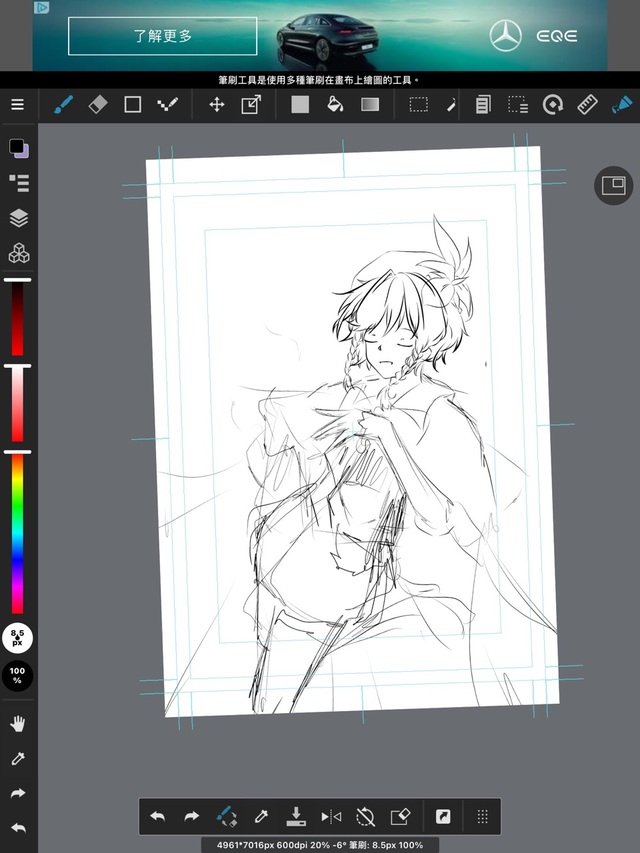Toggle canvas horizontal flip
Screen dimensions: 640x853
click(331, 817)
